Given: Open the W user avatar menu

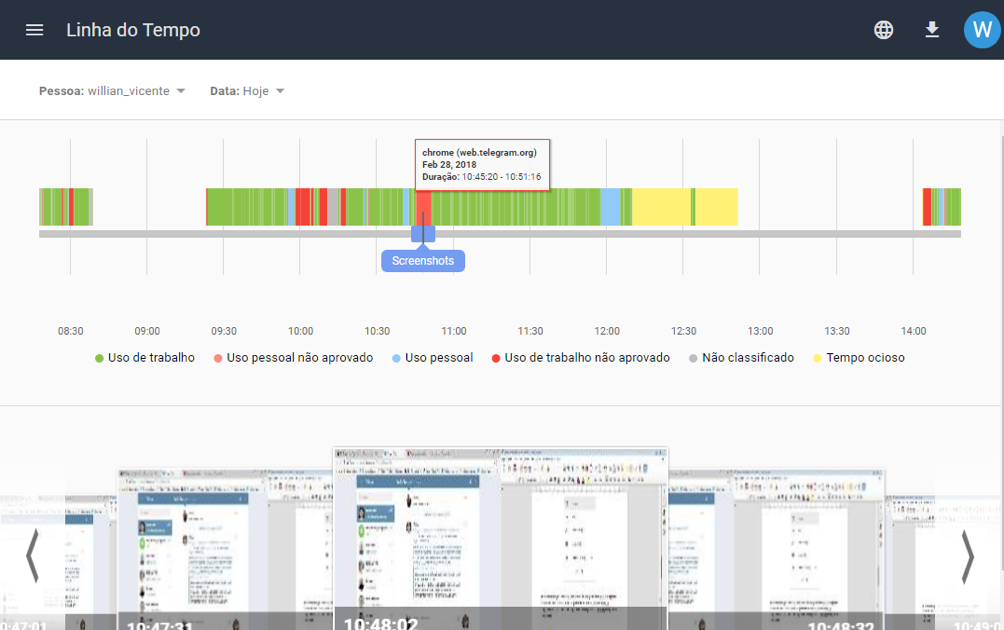Looking at the screenshot, I should click(x=981, y=30).
